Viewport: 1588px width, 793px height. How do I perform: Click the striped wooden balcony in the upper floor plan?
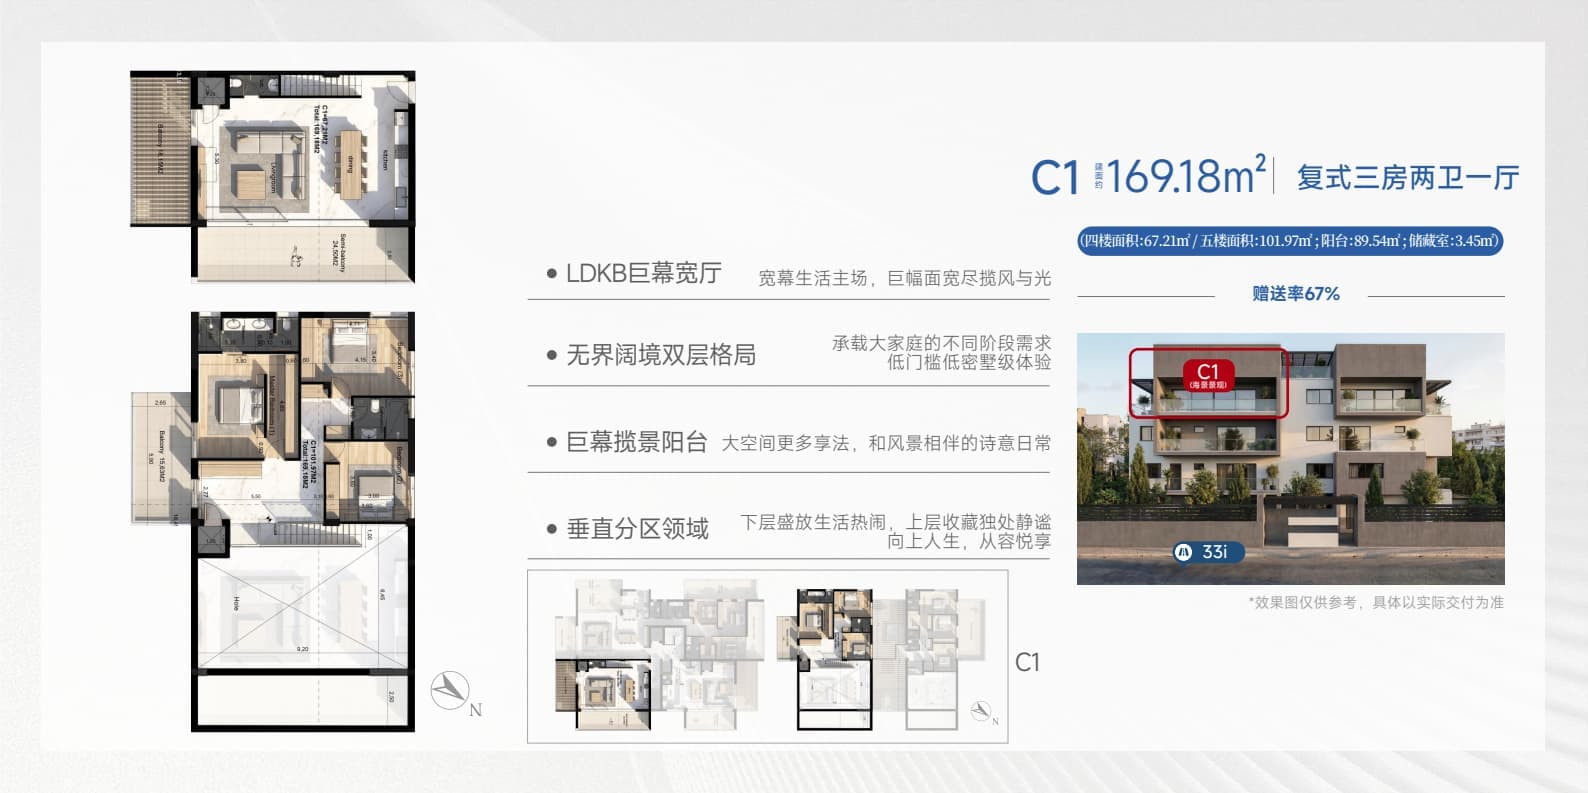161,149
